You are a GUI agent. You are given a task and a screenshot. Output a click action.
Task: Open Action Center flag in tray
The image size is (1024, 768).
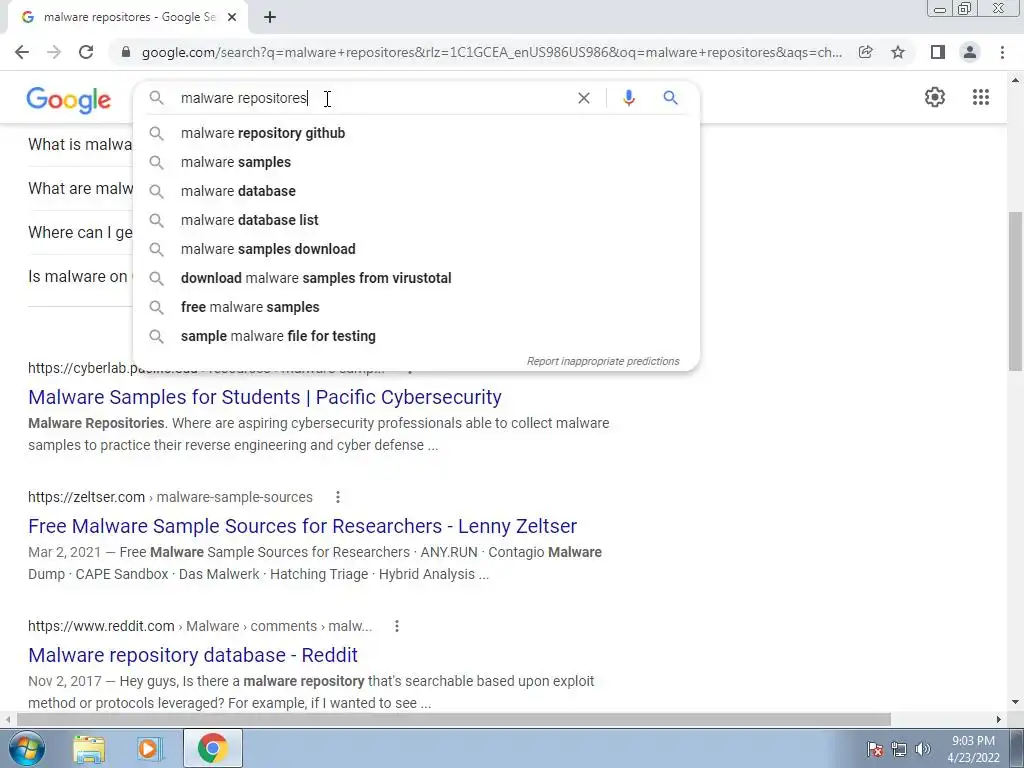[x=875, y=749]
